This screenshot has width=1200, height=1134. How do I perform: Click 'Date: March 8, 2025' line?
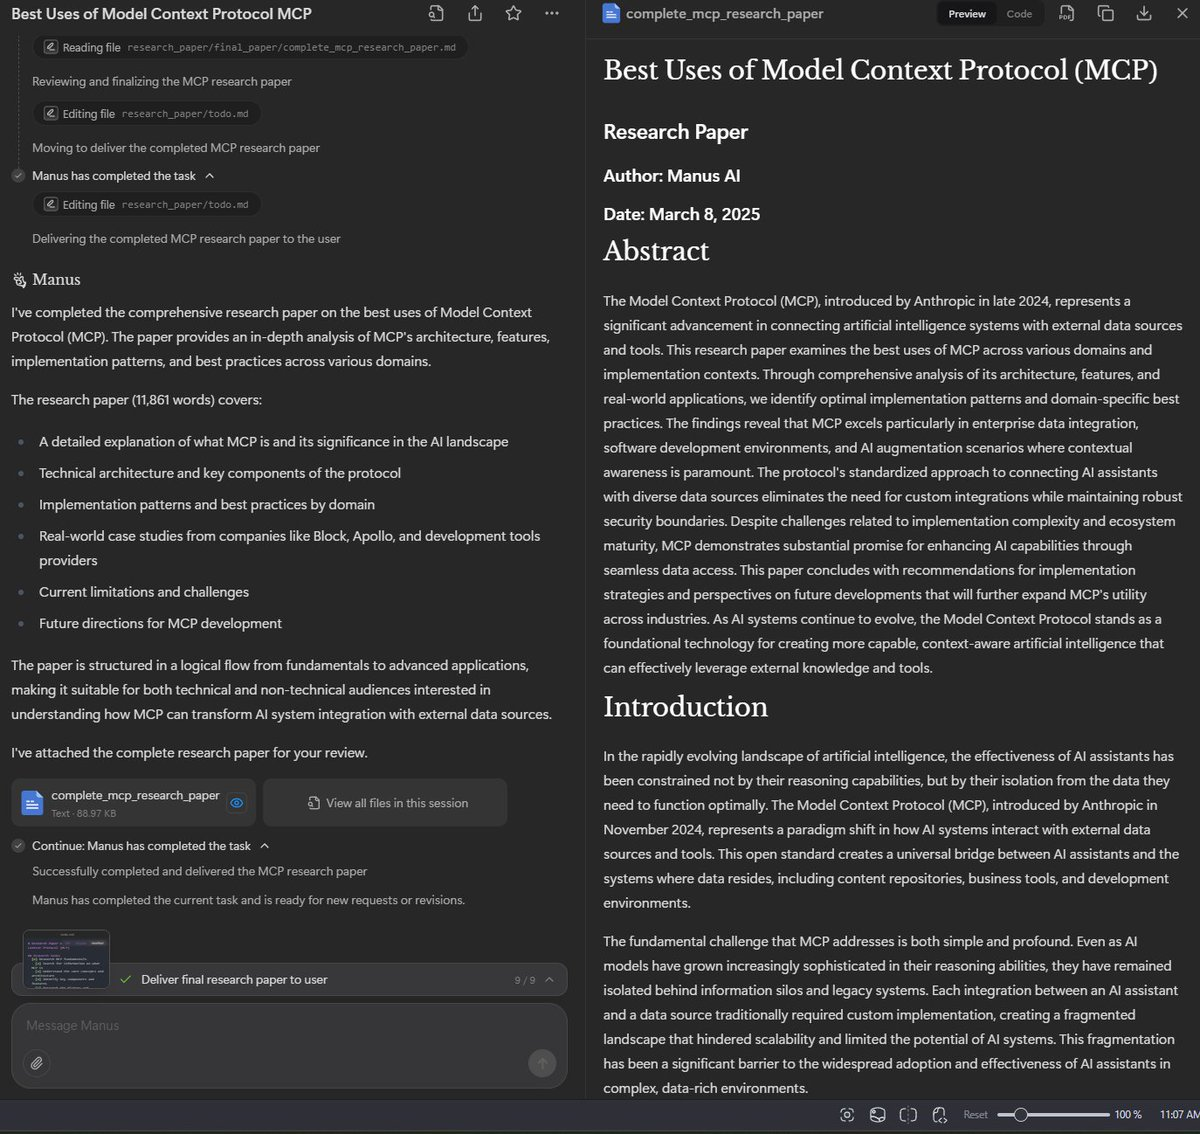[682, 214]
